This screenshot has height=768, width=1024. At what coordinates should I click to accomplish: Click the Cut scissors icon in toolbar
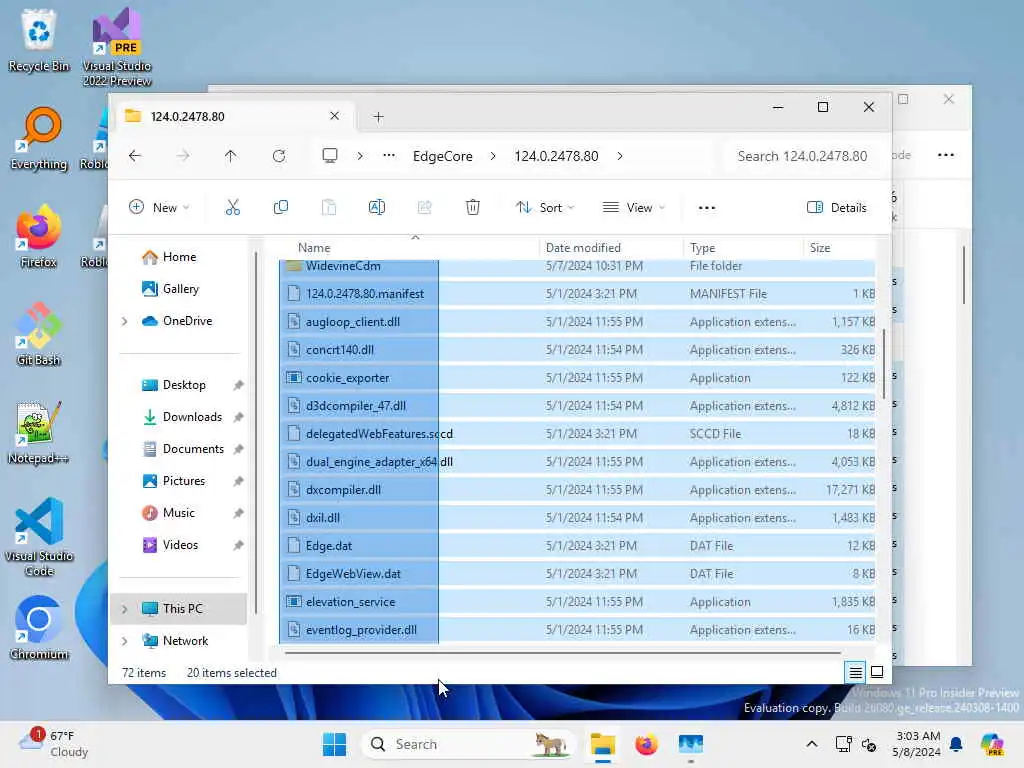232,208
